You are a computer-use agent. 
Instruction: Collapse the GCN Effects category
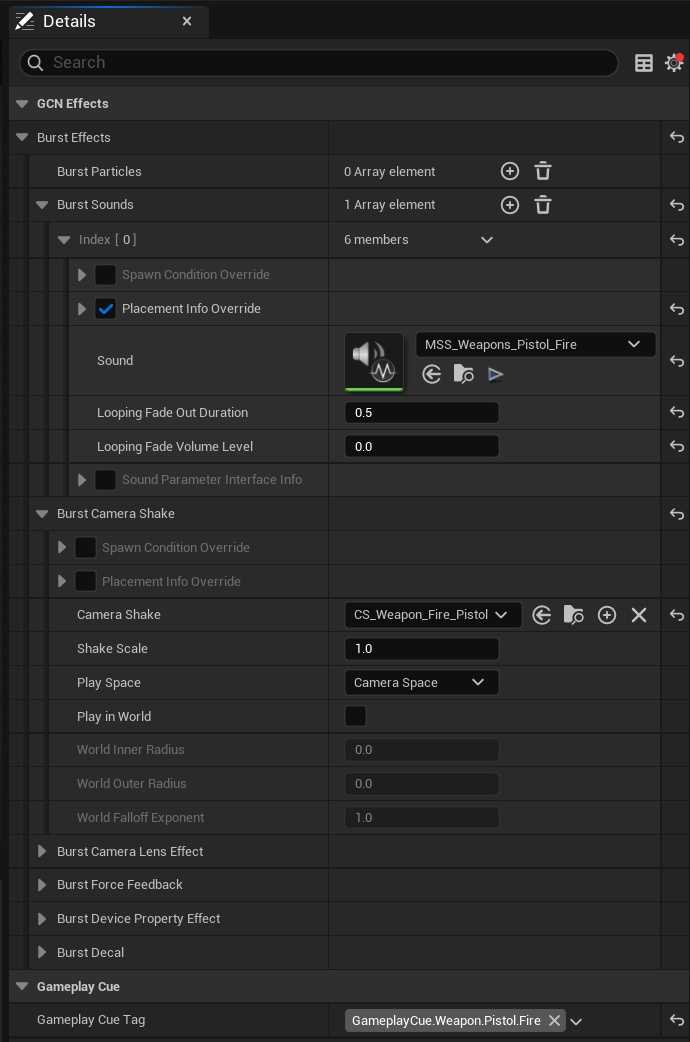pyautogui.click(x=22, y=104)
